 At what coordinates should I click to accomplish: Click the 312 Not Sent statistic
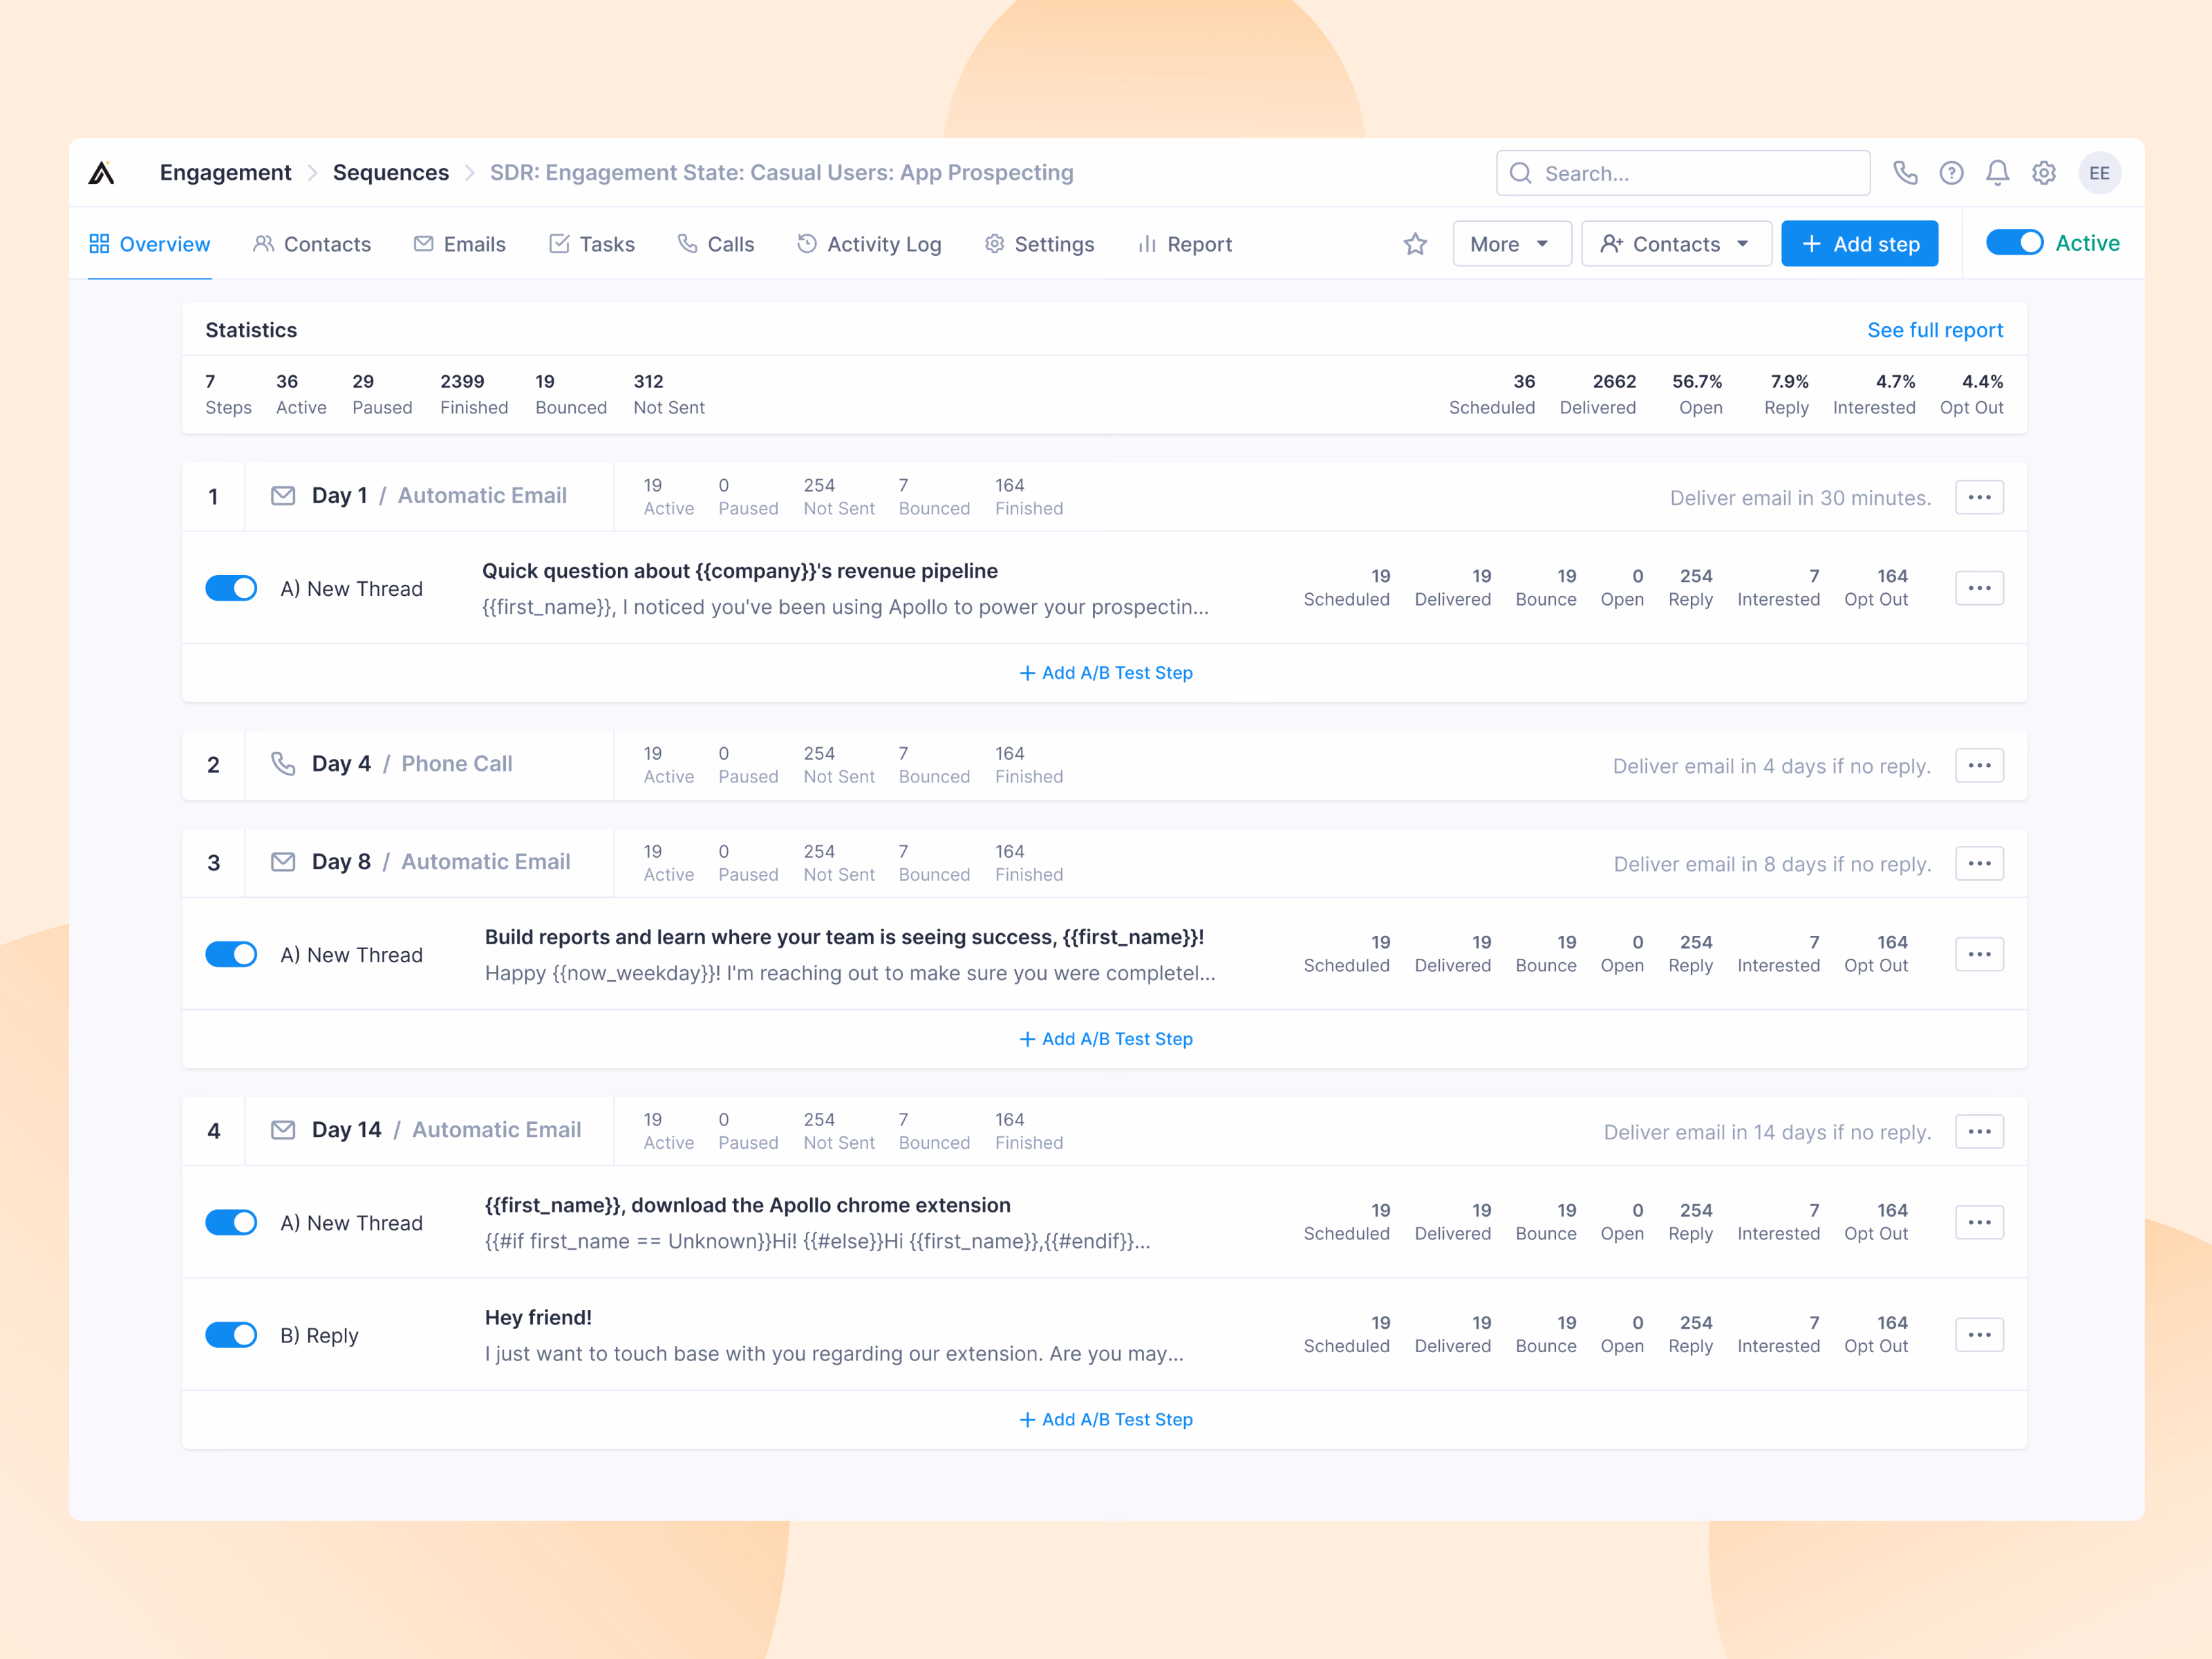pos(669,394)
